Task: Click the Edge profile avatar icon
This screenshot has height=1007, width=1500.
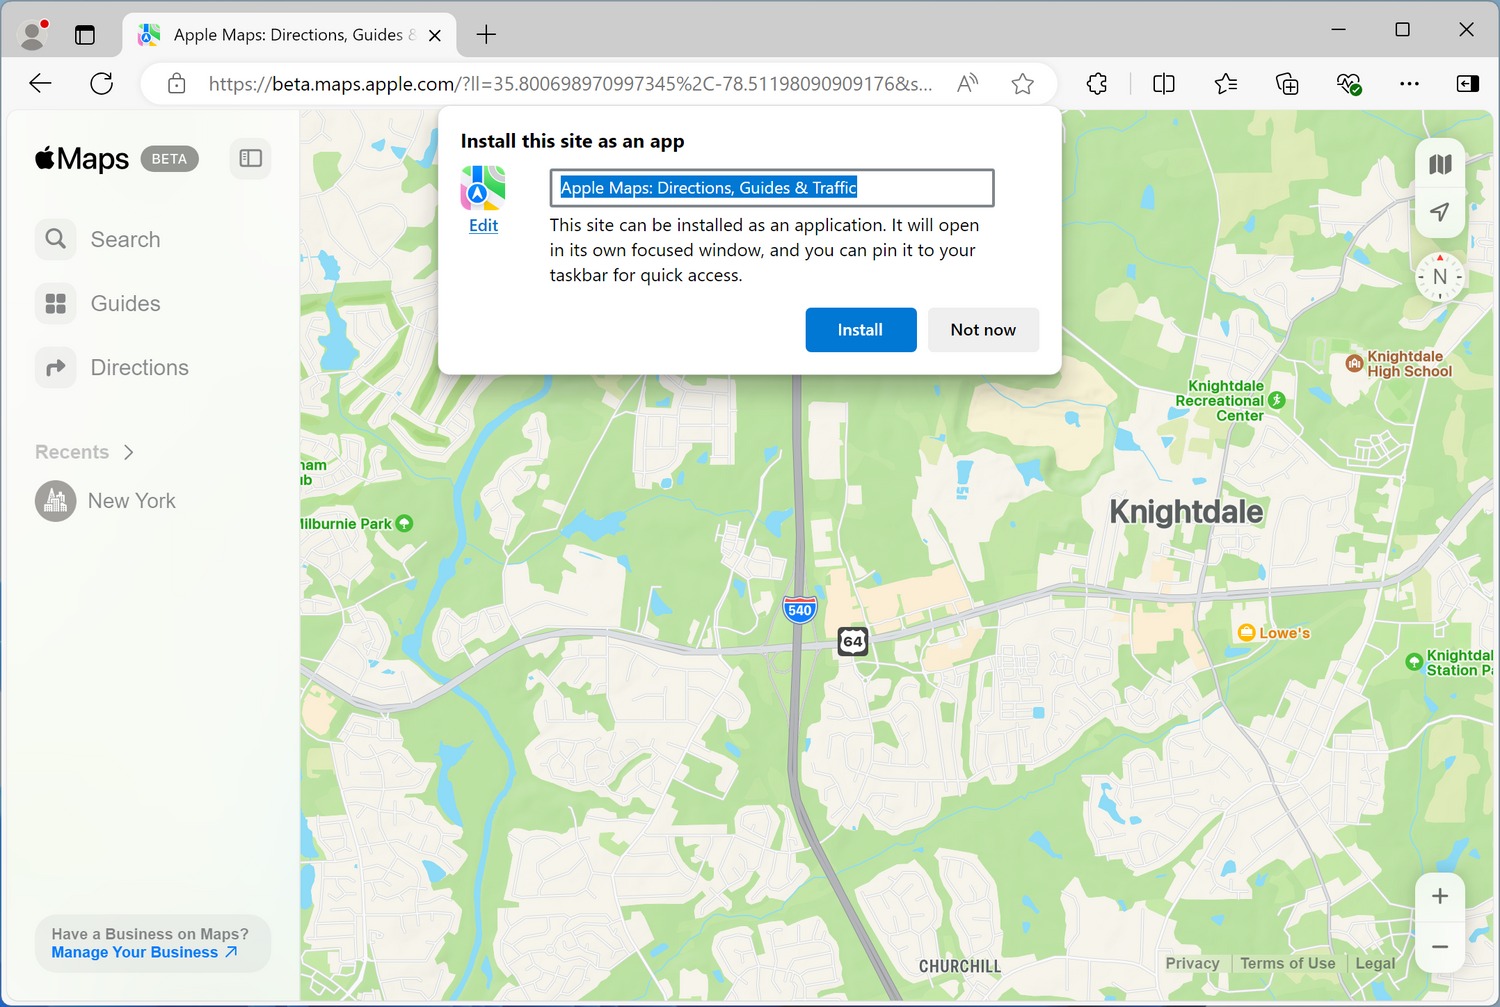Action: click(x=33, y=34)
